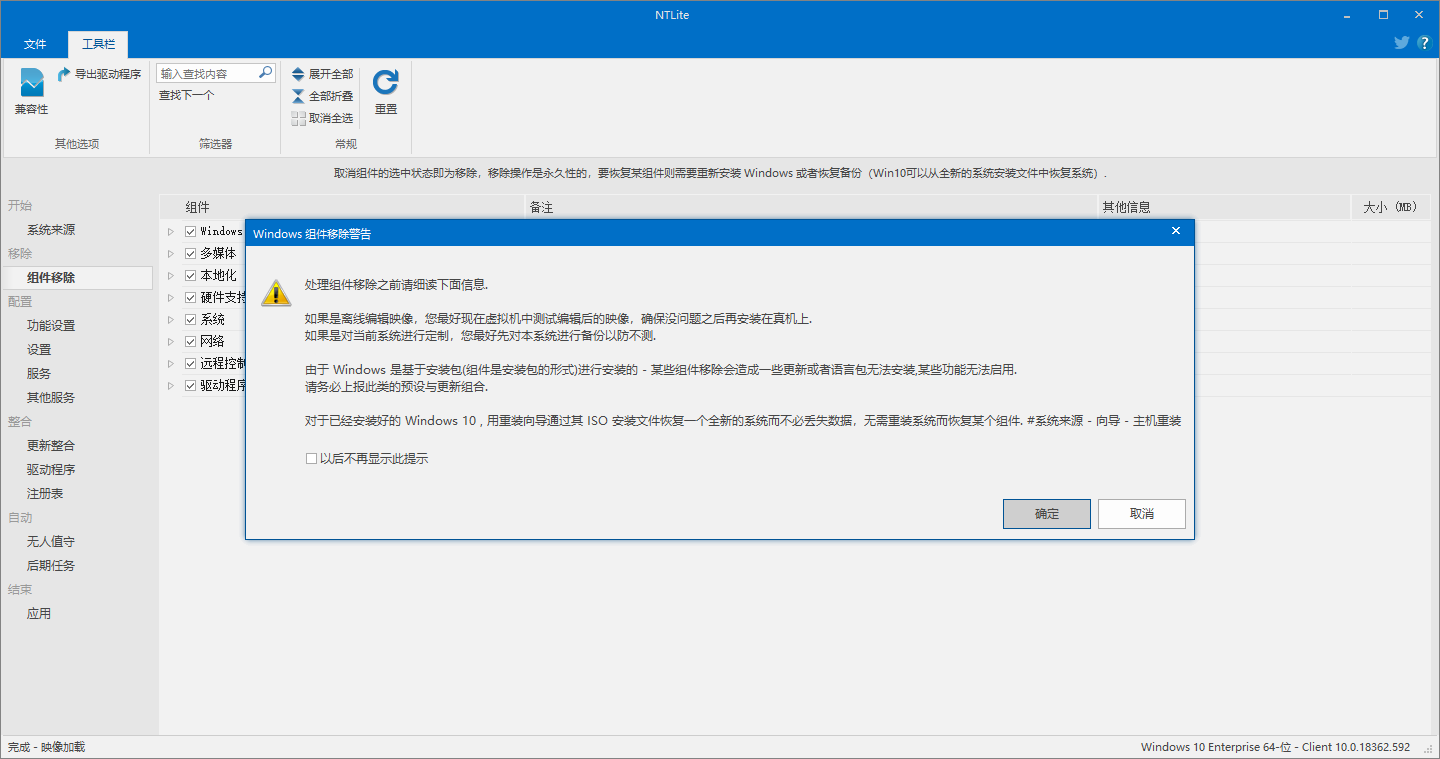This screenshot has width=1440, height=759.
Task: Expand the 网络 tree row
Action: tap(171, 341)
